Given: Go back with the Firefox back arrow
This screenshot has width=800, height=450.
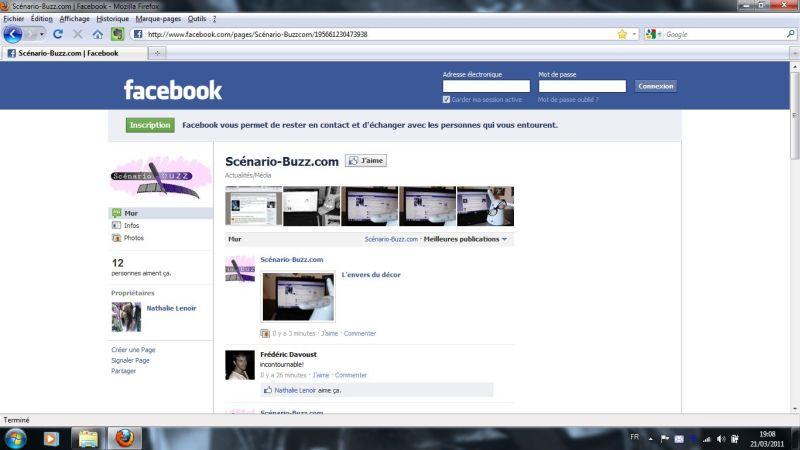Looking at the screenshot, I should (x=12, y=34).
